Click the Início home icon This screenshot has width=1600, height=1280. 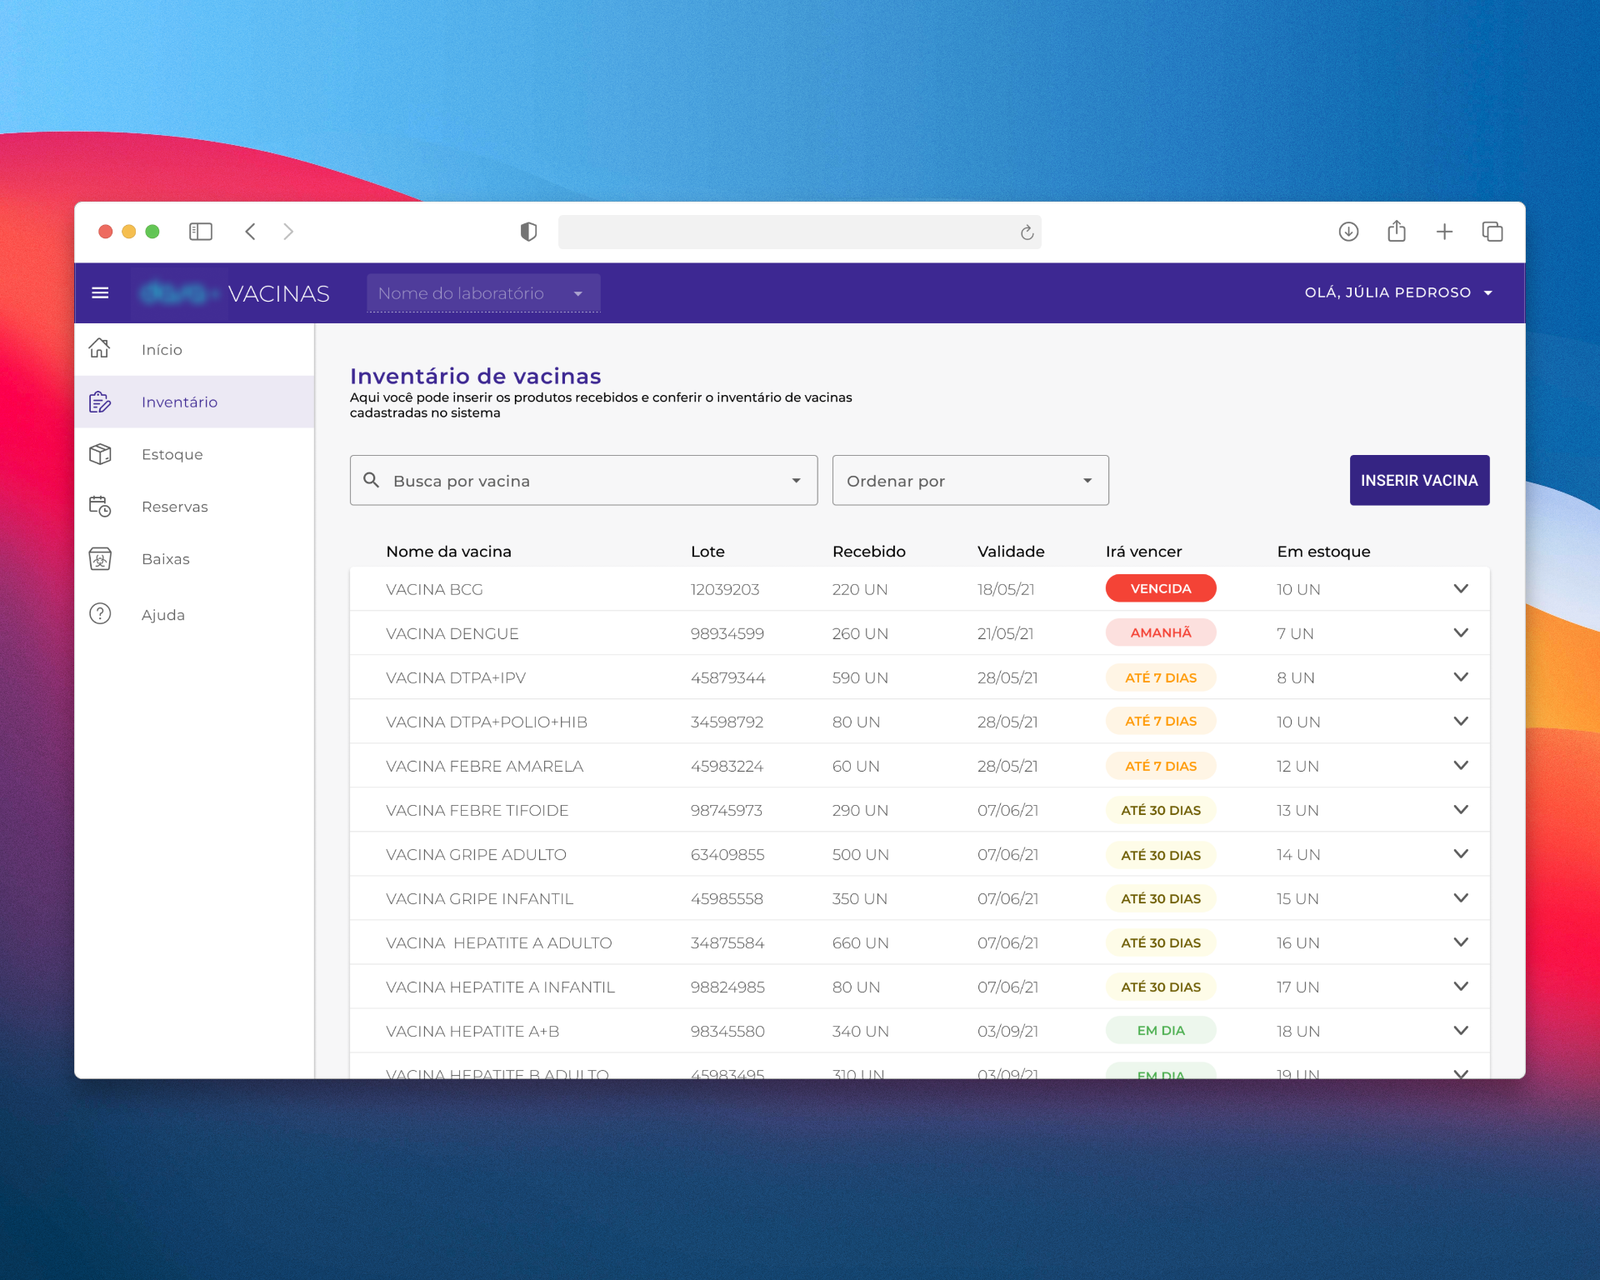point(100,349)
